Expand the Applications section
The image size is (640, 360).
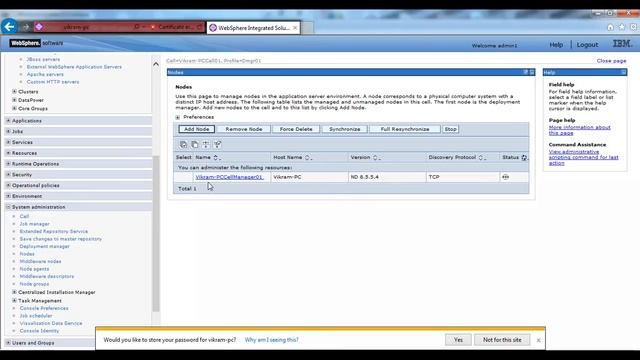point(8,121)
